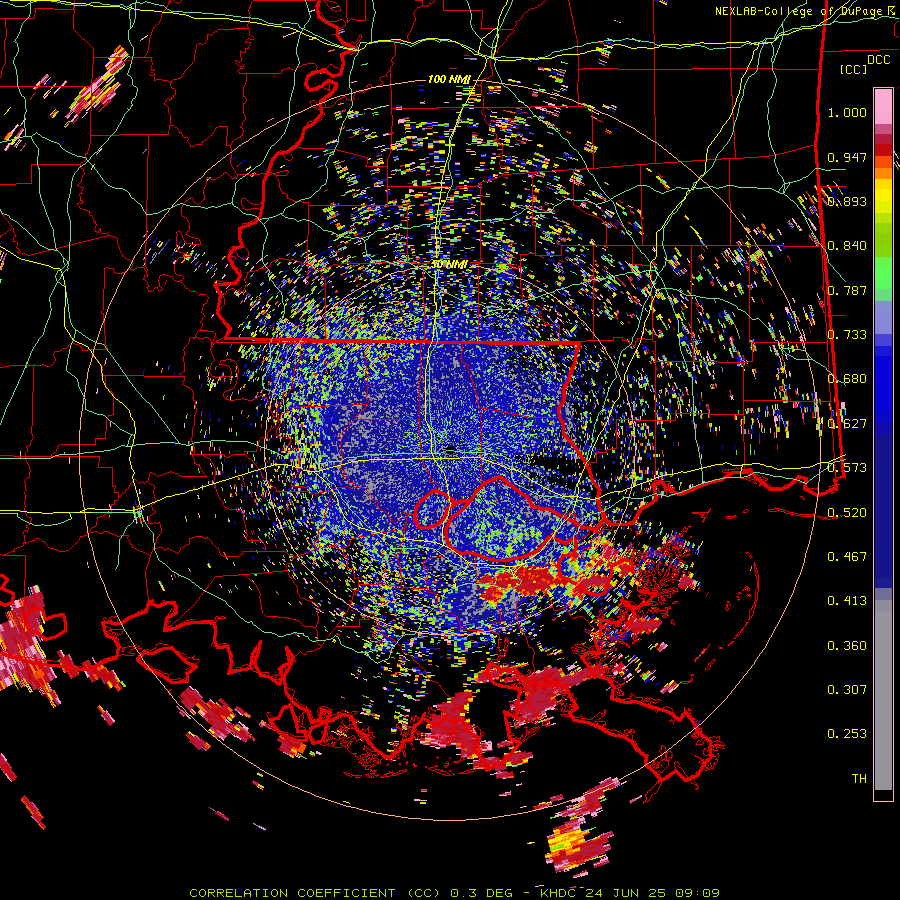Pick the red swatch in the color bar
The image size is (900, 900).
pos(883,150)
